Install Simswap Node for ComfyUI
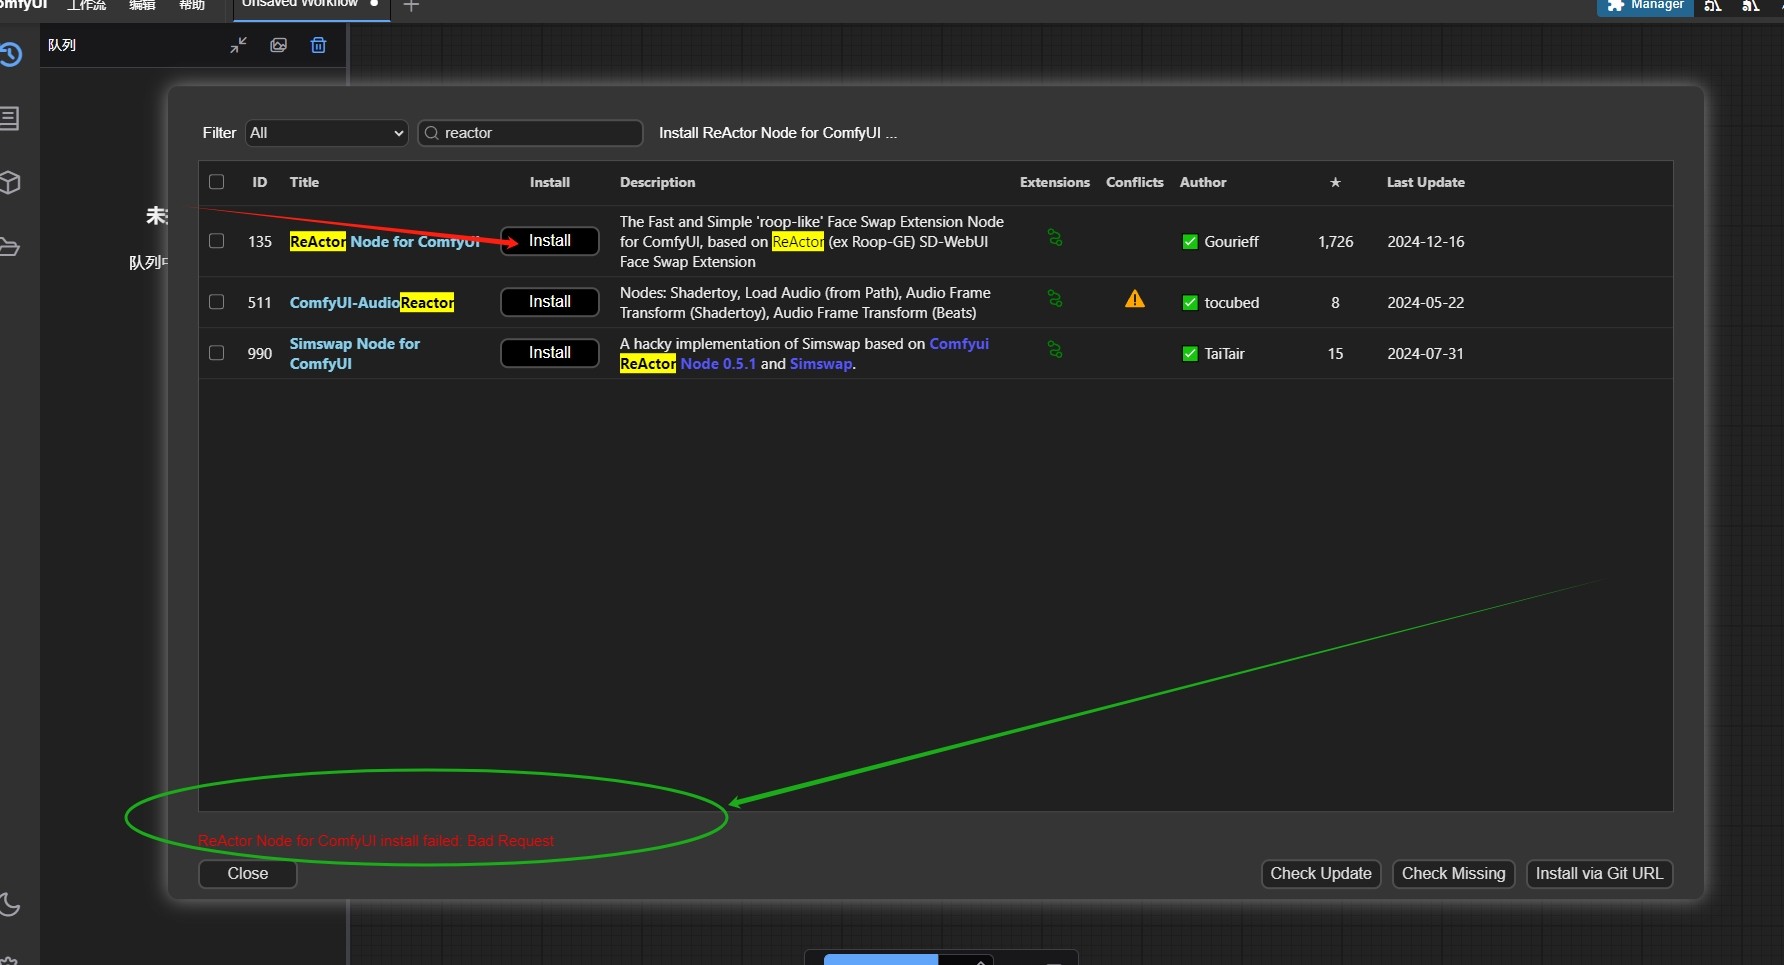Screen dimensions: 1784x965 pyautogui.click(x=550, y=353)
